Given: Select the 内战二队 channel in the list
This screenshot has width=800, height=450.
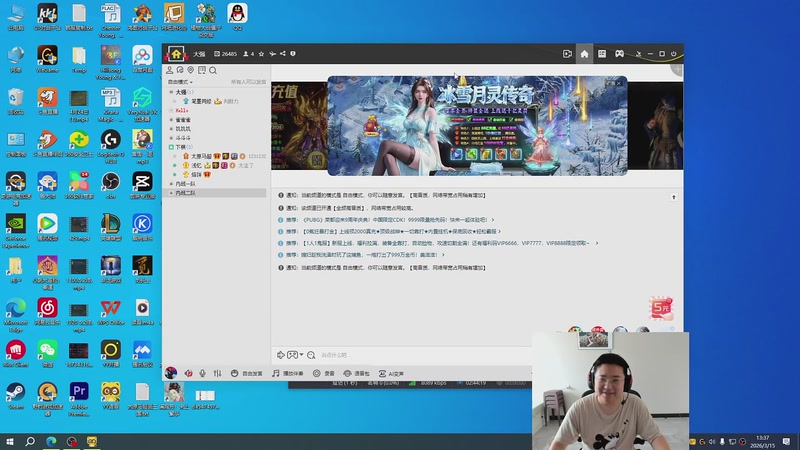Looking at the screenshot, I should (186, 192).
